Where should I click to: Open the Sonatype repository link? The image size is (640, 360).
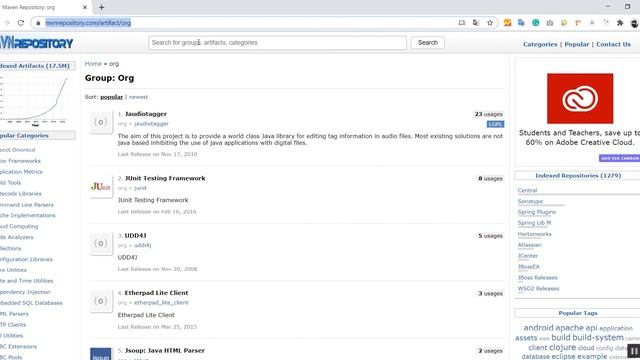coord(530,201)
